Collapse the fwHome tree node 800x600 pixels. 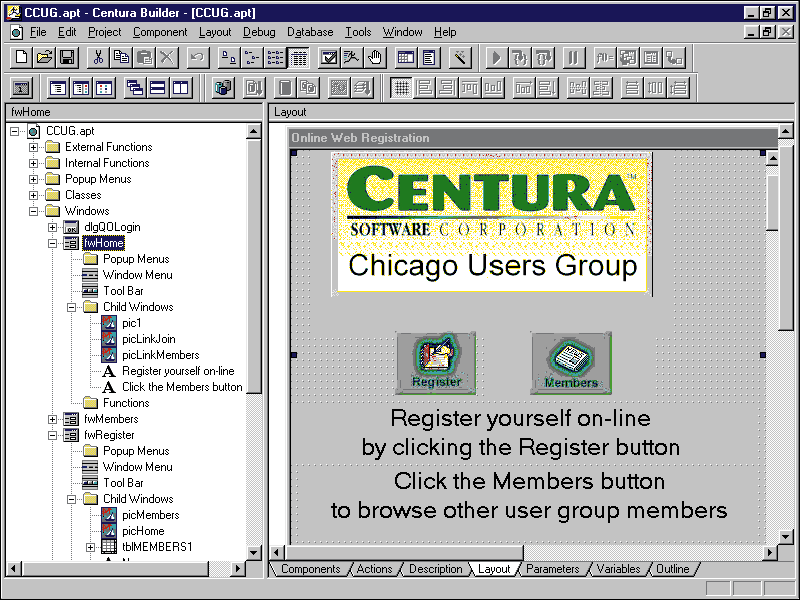coord(52,243)
